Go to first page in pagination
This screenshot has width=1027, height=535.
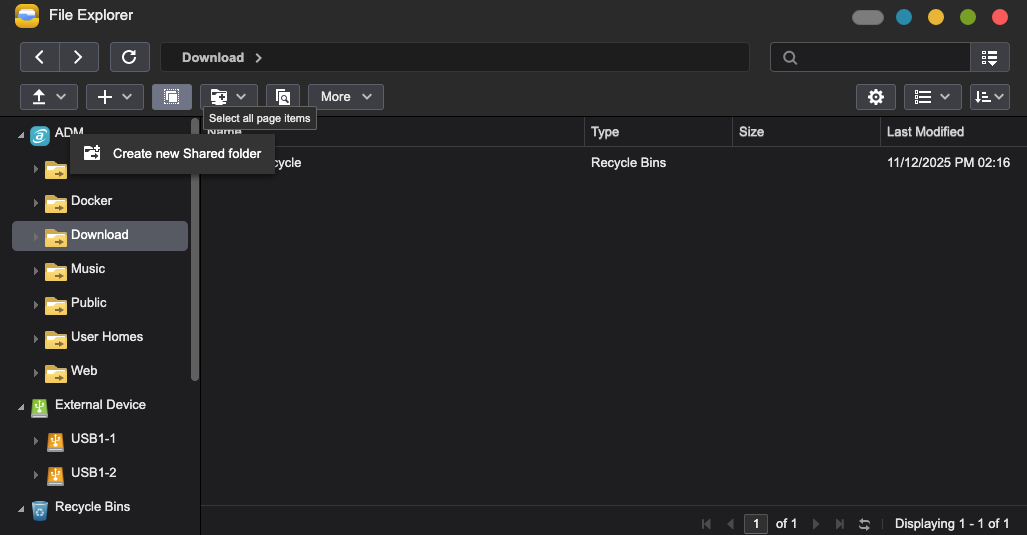point(706,524)
